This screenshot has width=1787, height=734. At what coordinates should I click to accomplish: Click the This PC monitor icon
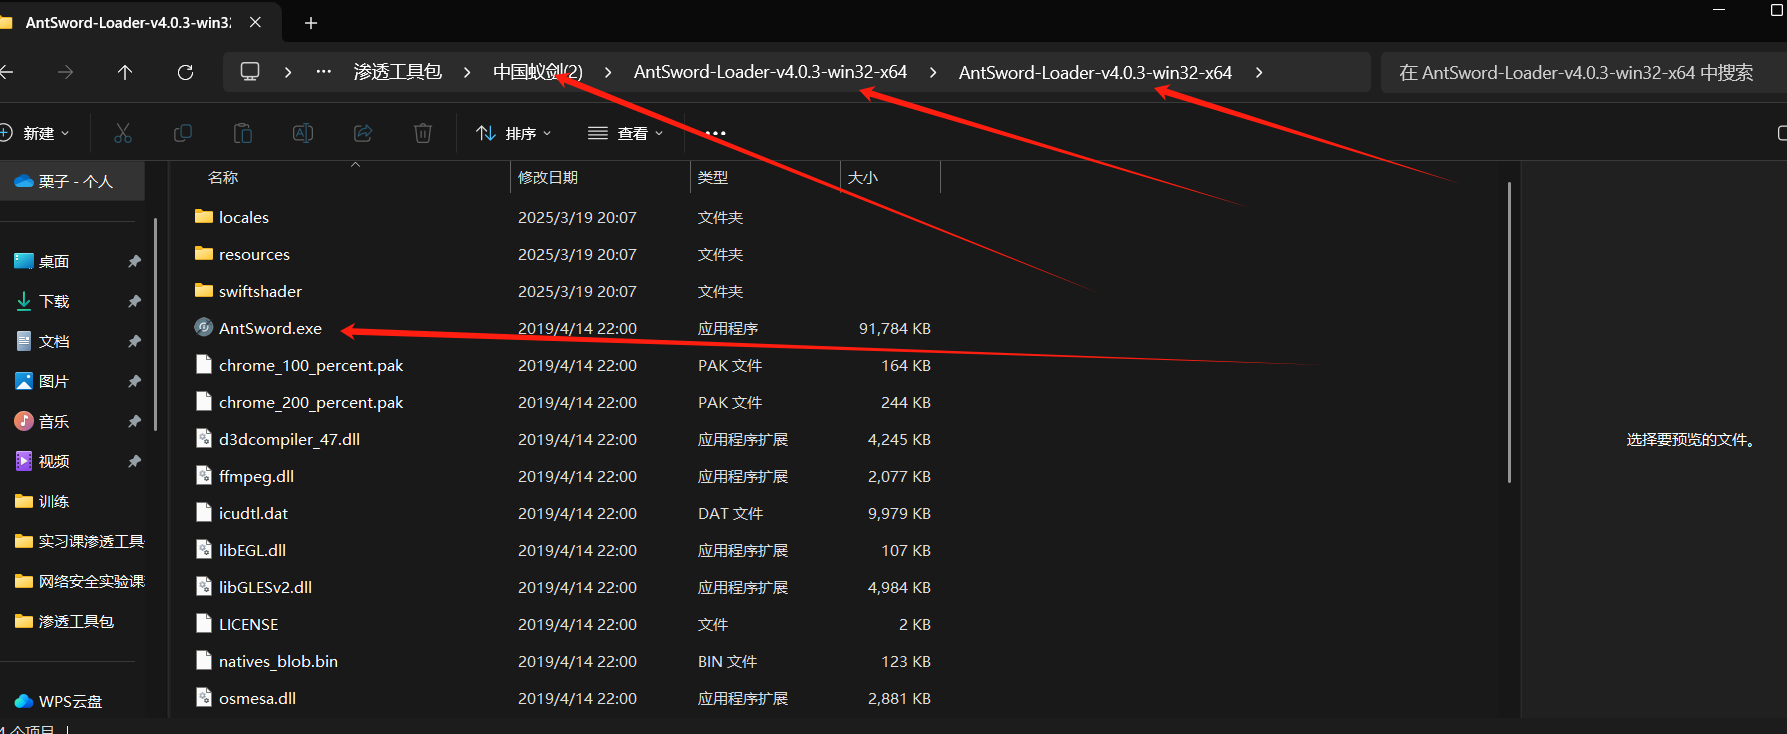250,72
